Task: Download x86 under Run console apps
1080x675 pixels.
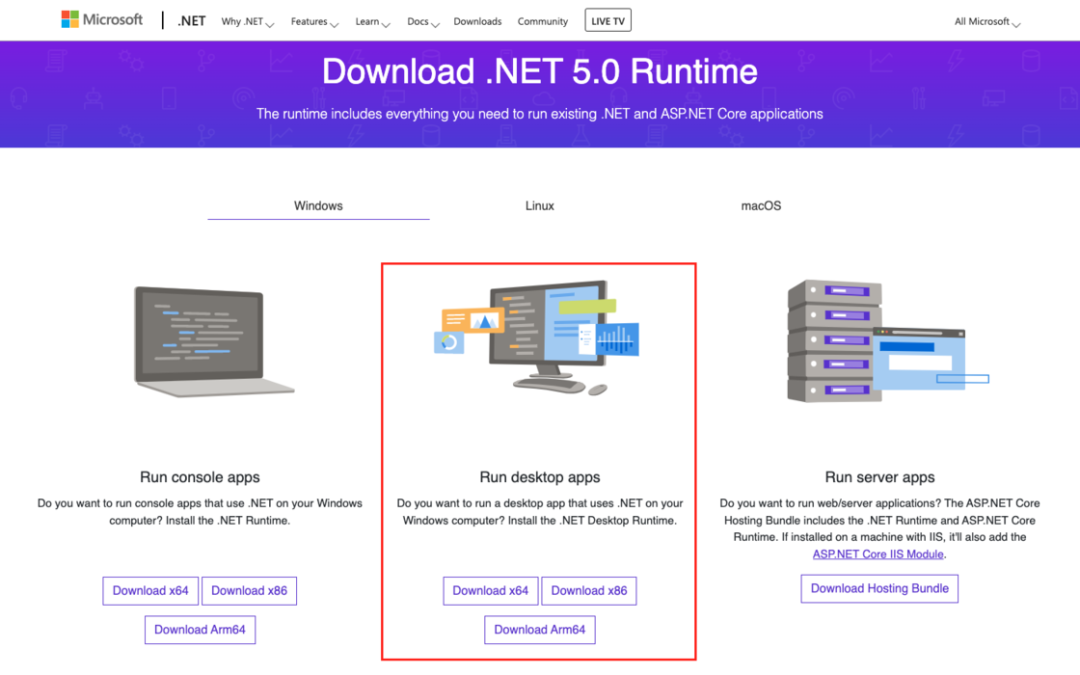Action: 249,591
